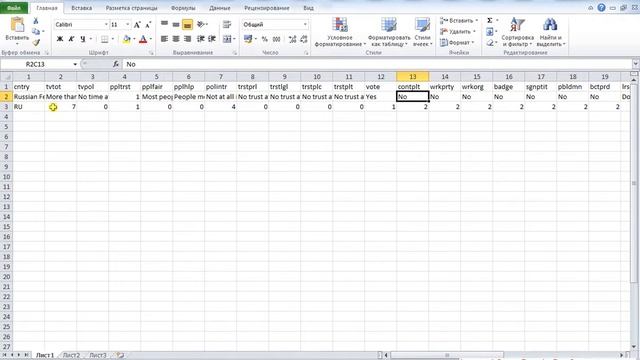The image size is (640, 360).
Task: Switch to Разметка страницы tab
Action: (131, 8)
